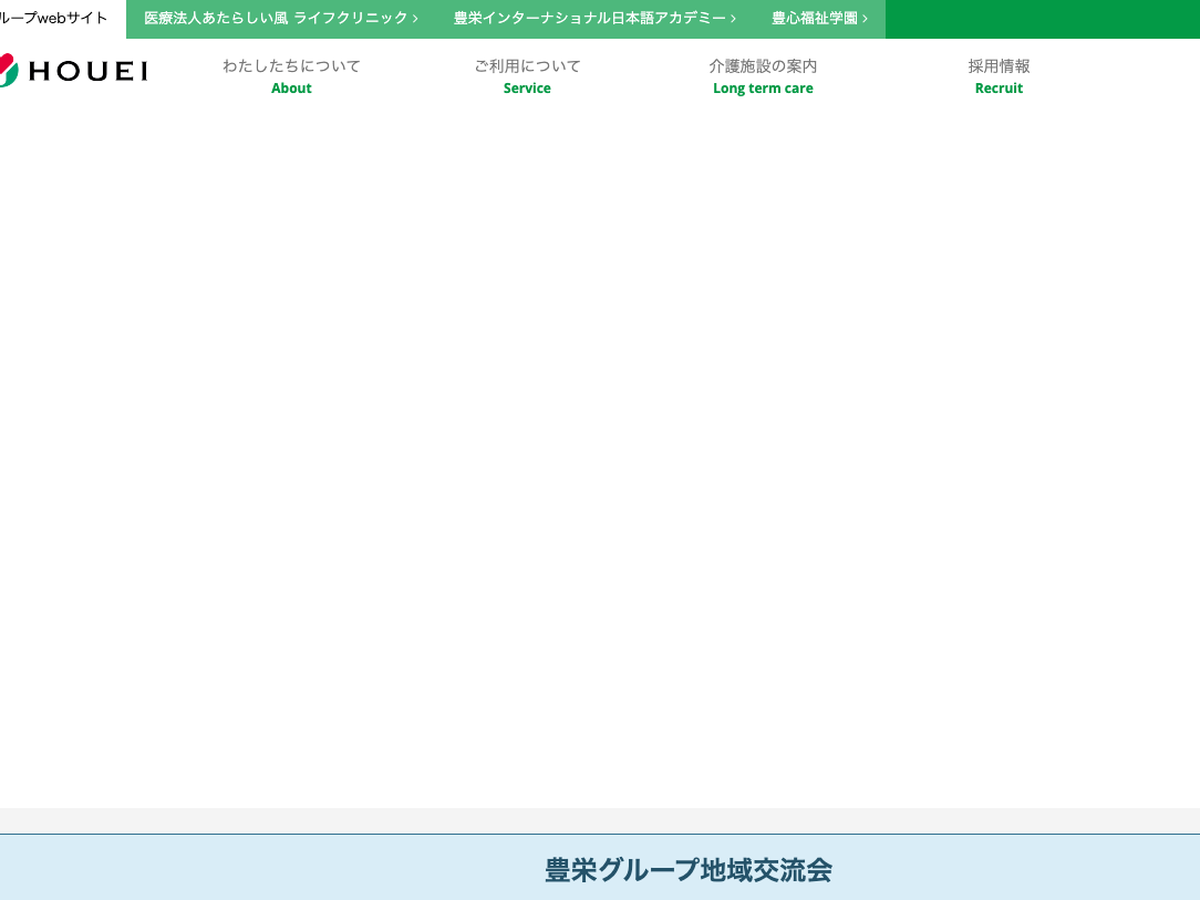Screen dimensions: 1200x900
Task: Open 医療法人あたらしい風 ライフクリニック link
Action: (x=275, y=18)
